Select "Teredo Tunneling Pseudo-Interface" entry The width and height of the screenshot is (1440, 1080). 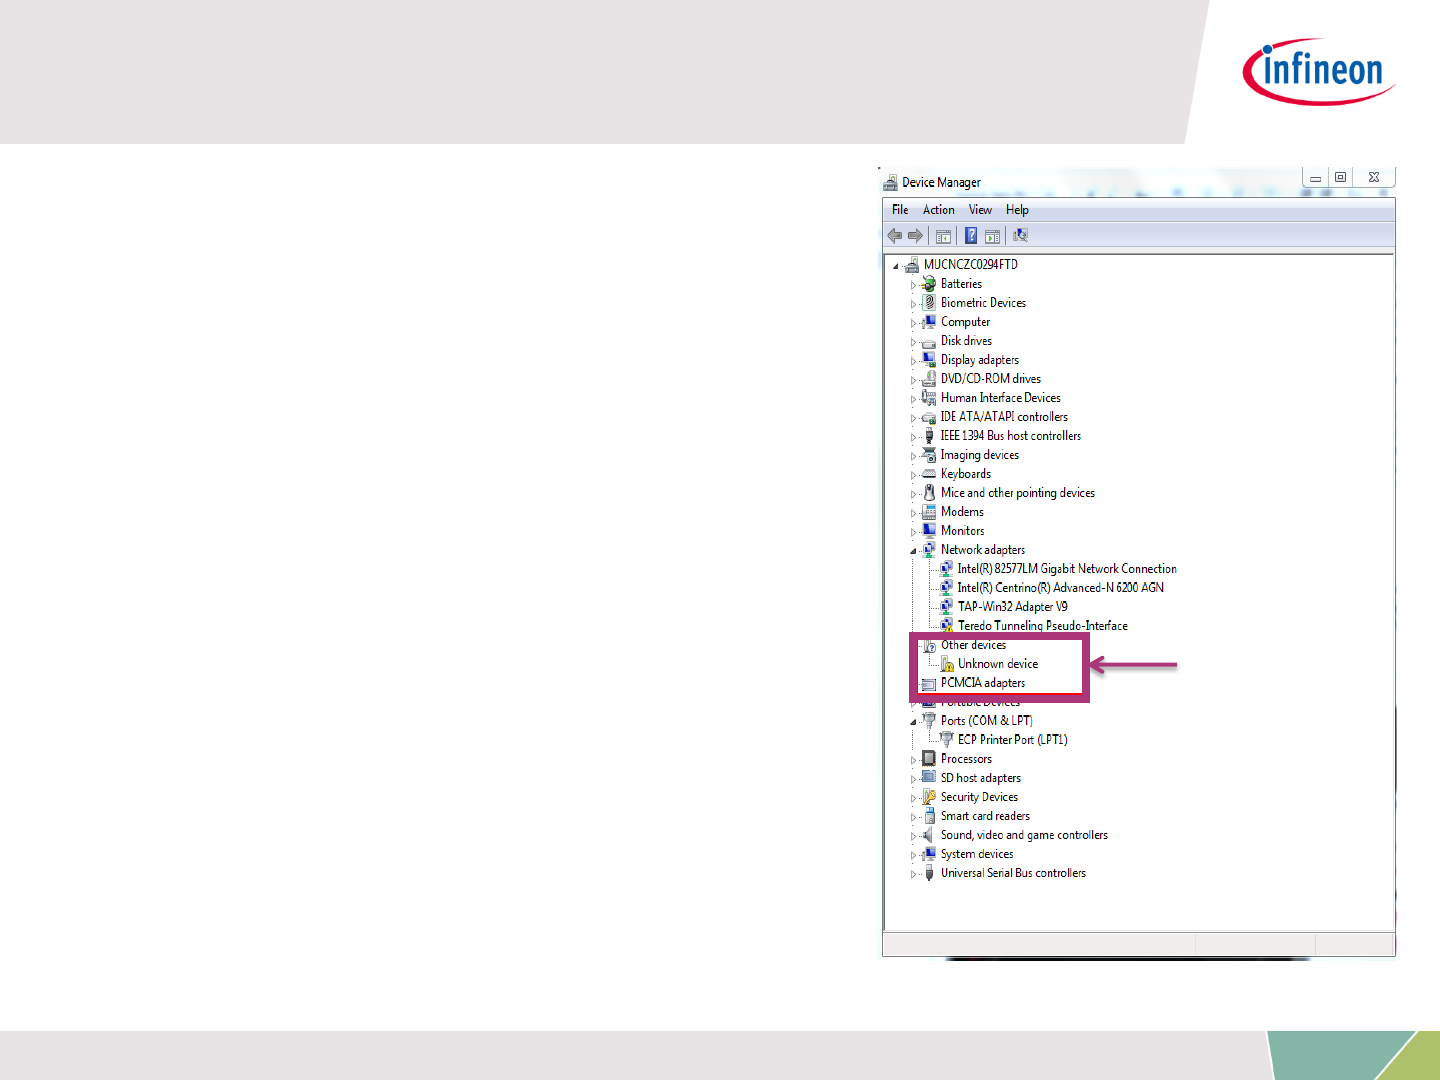click(1042, 626)
